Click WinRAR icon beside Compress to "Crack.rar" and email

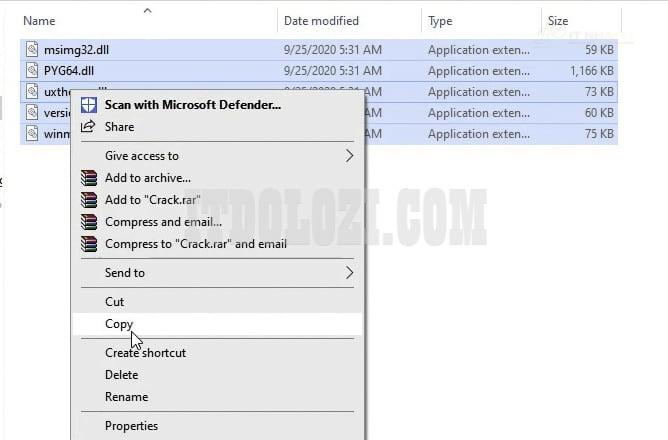coord(88,244)
